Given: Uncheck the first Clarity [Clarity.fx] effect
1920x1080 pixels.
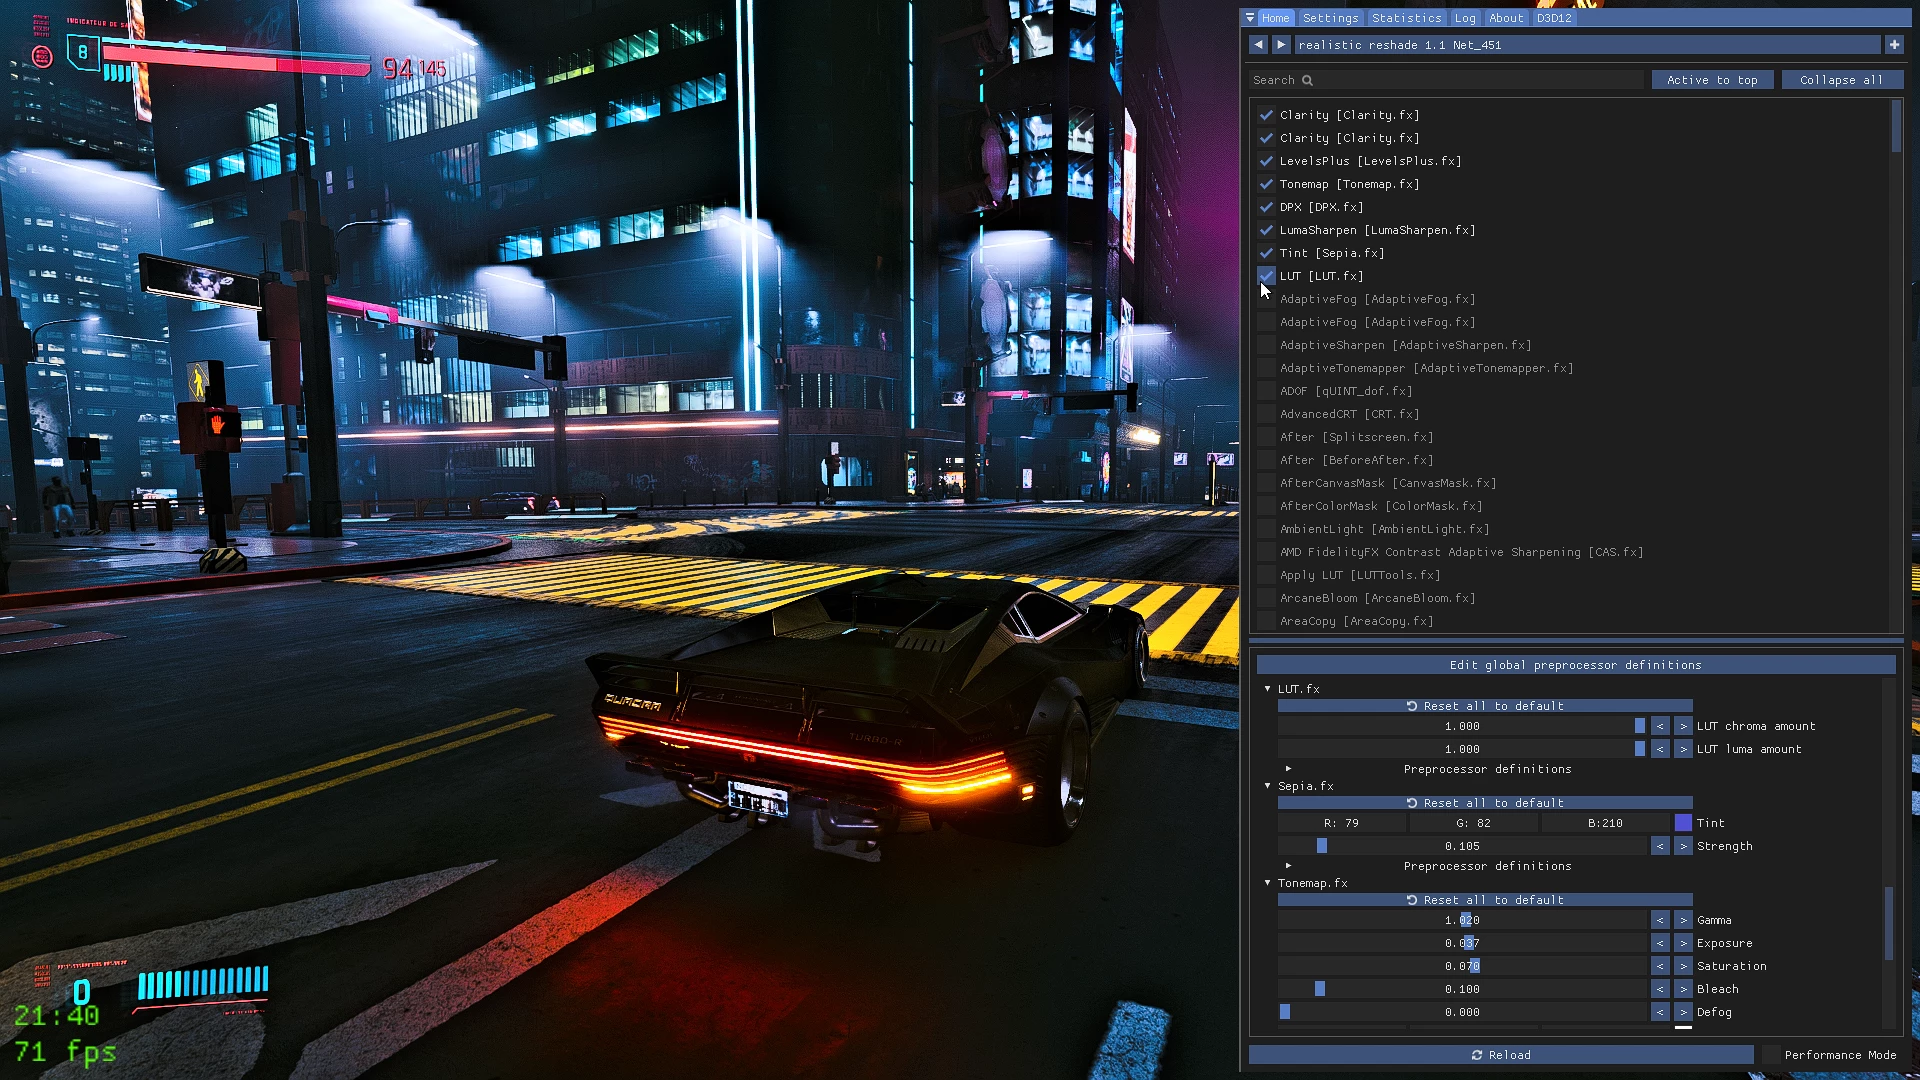Looking at the screenshot, I should tap(1266, 115).
